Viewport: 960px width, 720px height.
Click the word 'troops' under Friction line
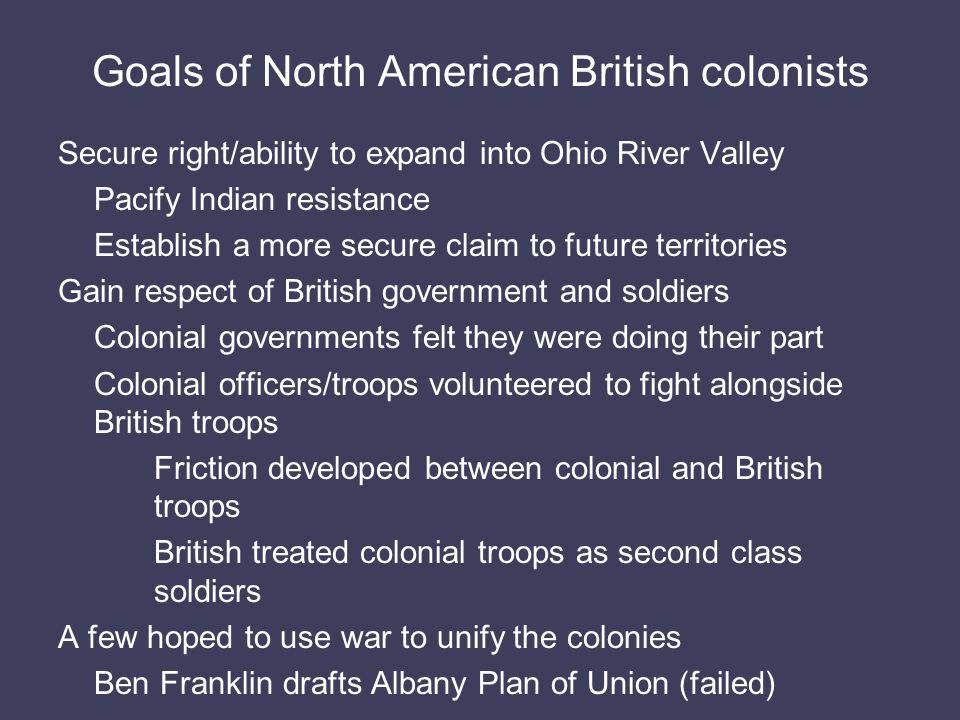[197, 508]
